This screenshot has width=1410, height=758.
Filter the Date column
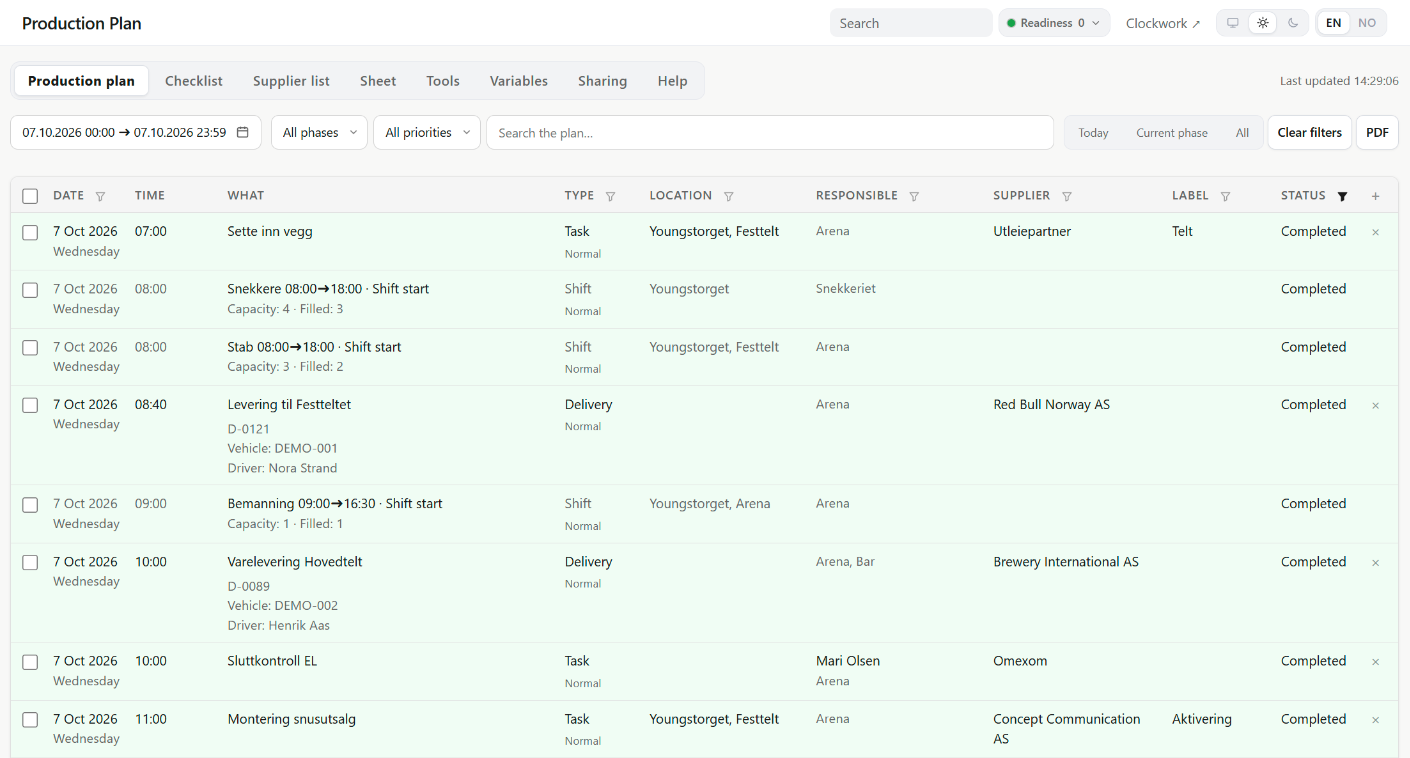pos(100,196)
